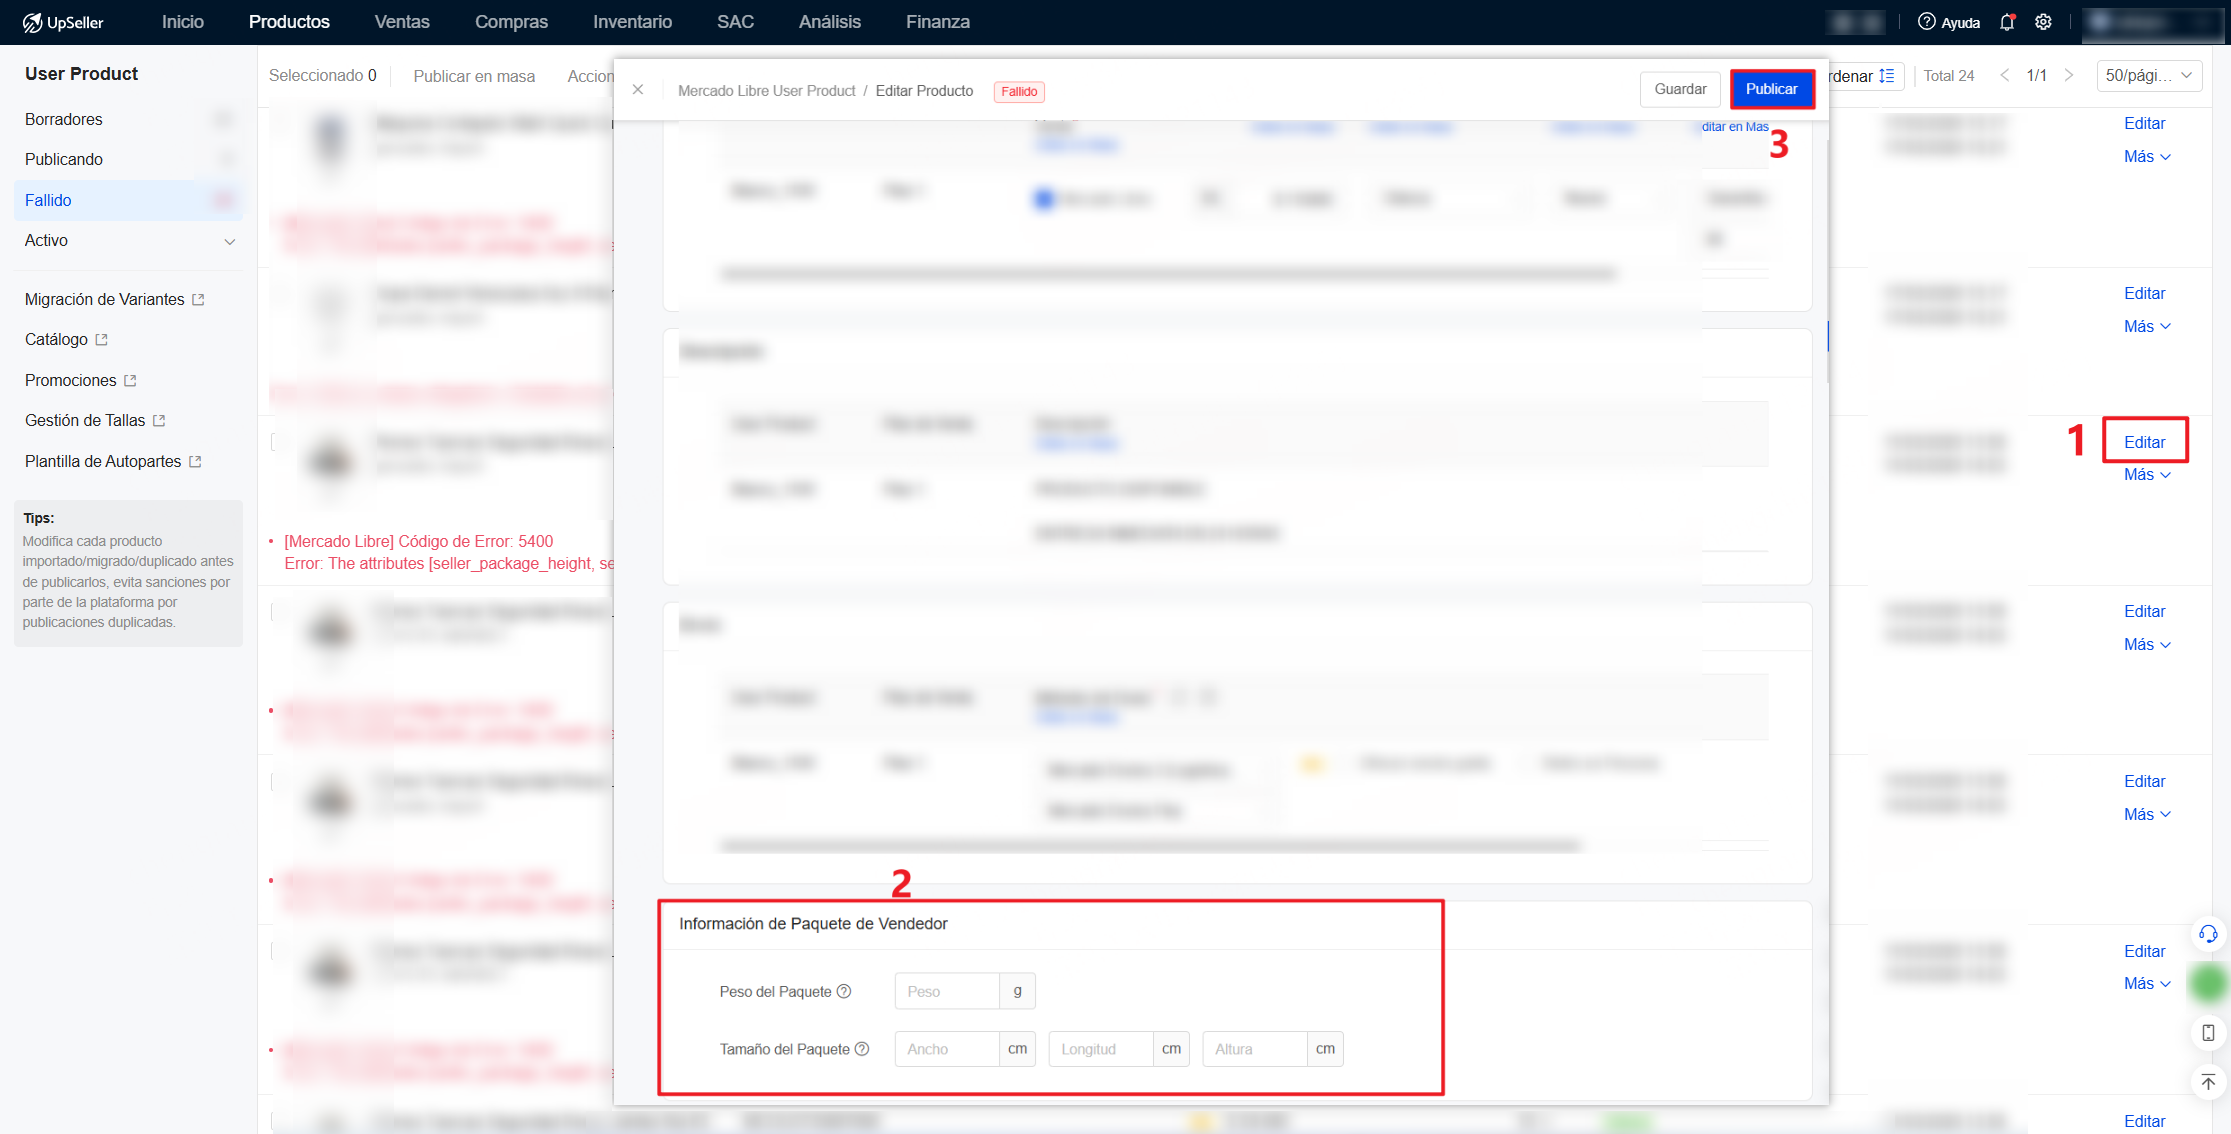Expand the Más menu below first Editar
2231x1134 pixels.
[x=2146, y=157]
